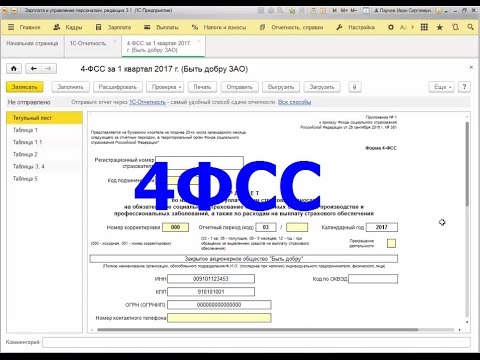Click the КПП field
The width and height of the screenshot is (480, 360).
tap(211, 292)
